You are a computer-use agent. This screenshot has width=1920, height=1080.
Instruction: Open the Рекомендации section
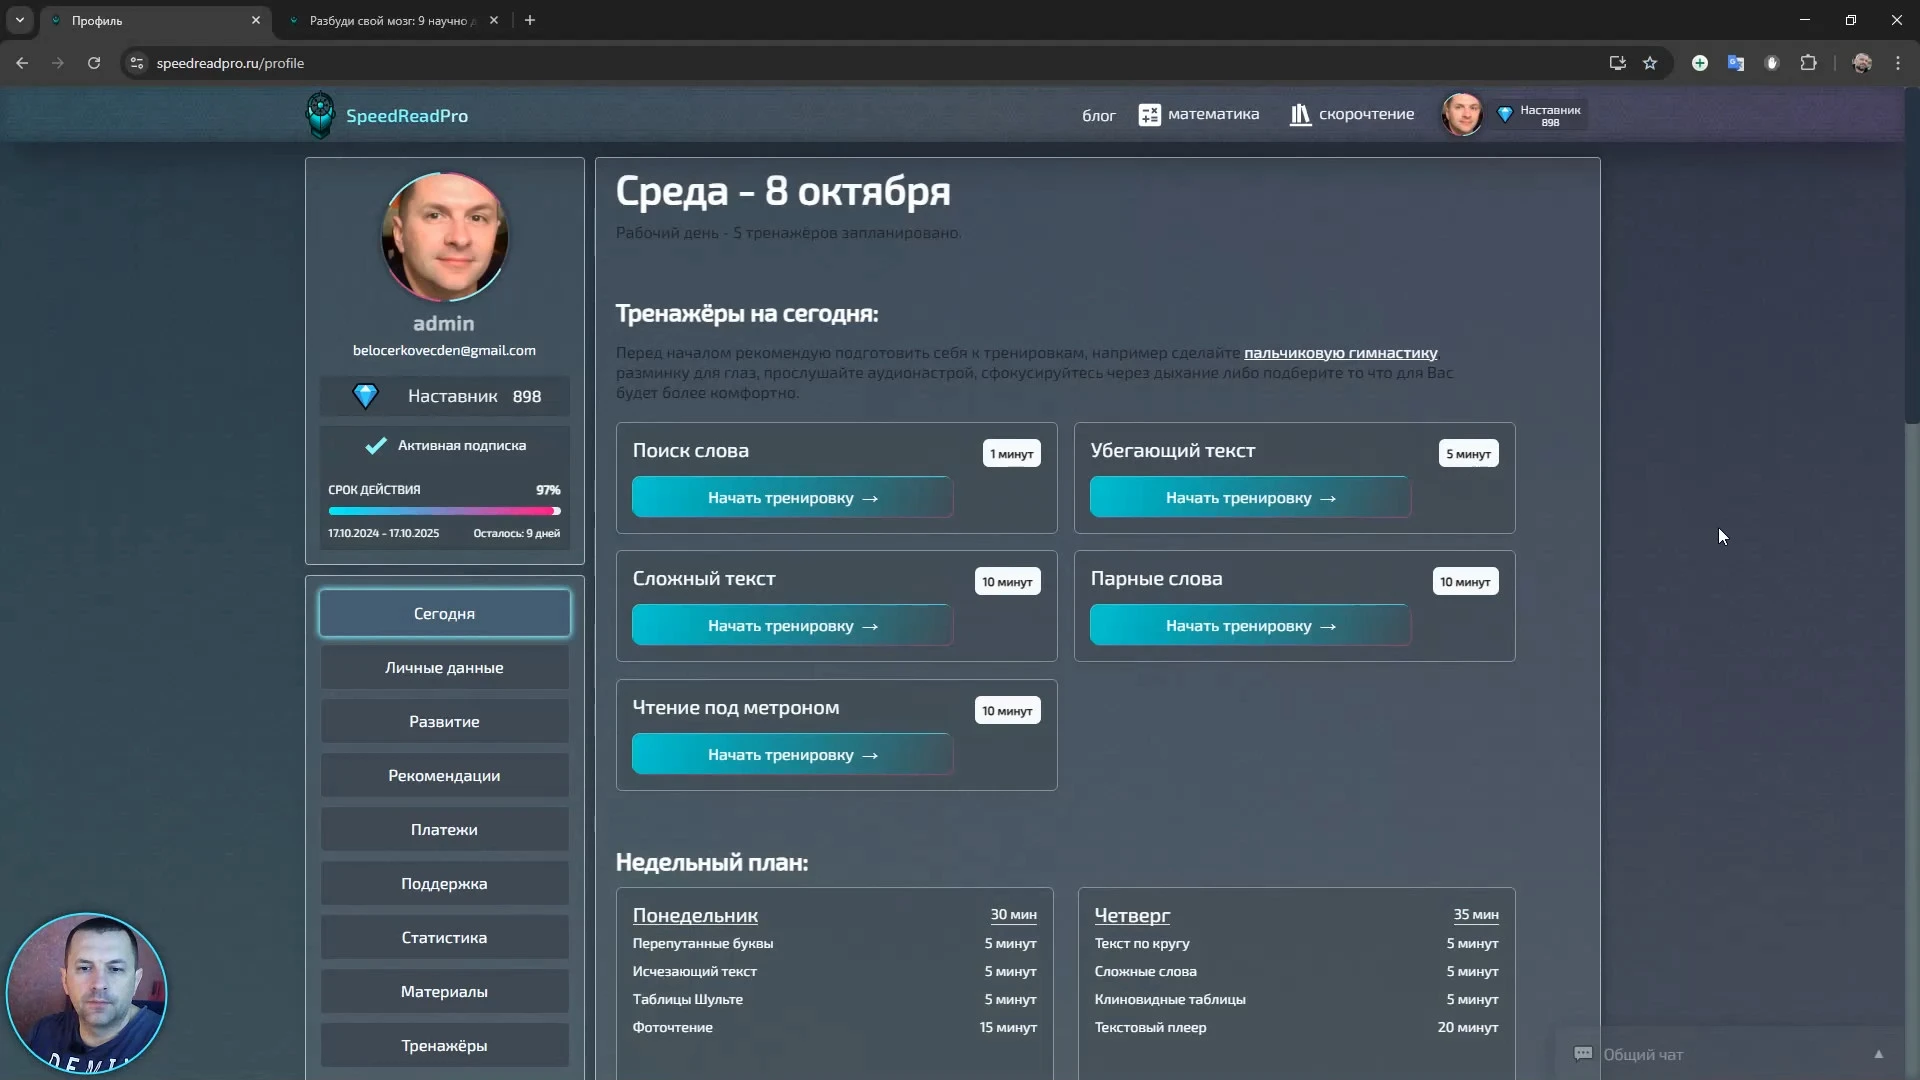[x=445, y=775]
